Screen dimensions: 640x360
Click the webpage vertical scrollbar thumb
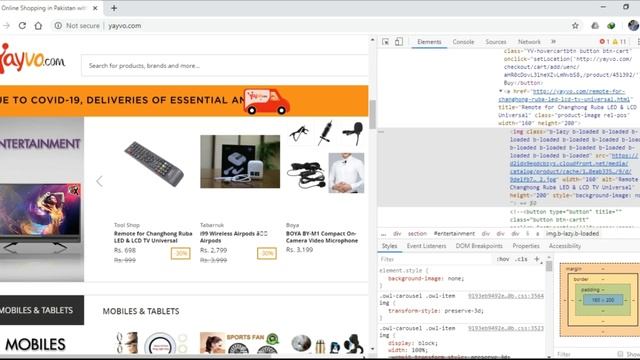click(x=372, y=114)
